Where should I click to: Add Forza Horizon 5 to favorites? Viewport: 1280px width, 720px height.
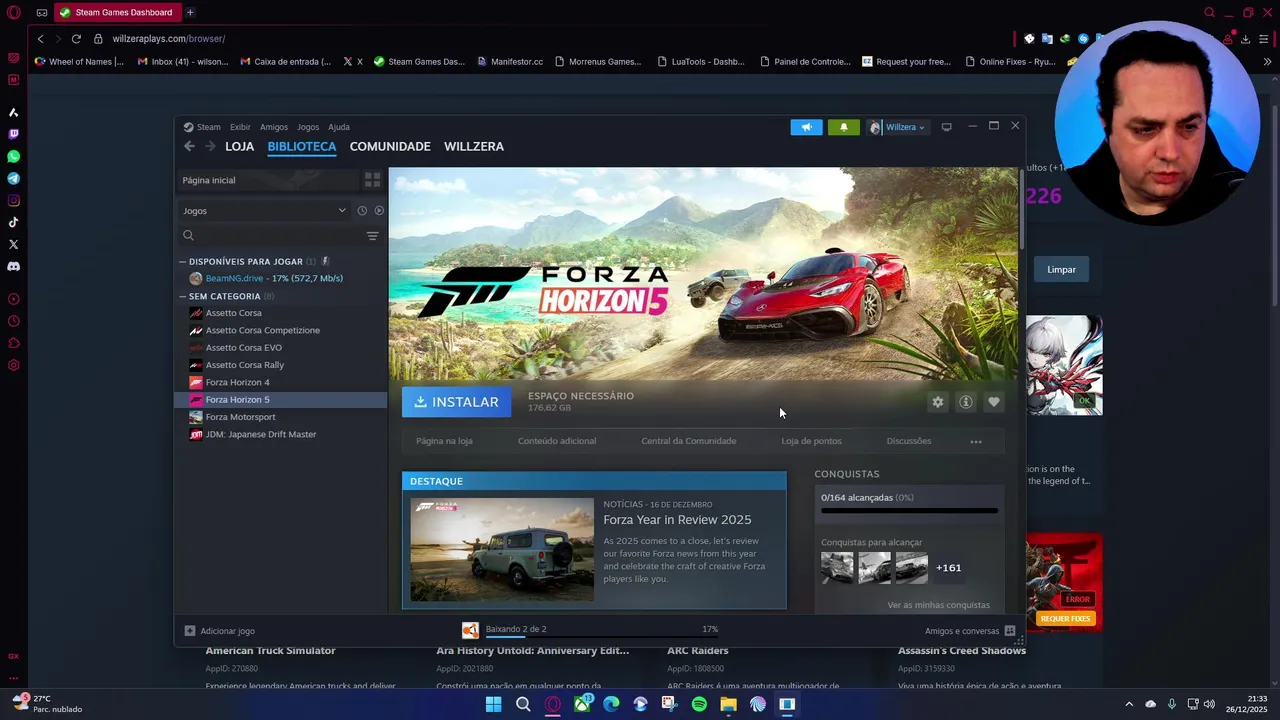coord(993,402)
